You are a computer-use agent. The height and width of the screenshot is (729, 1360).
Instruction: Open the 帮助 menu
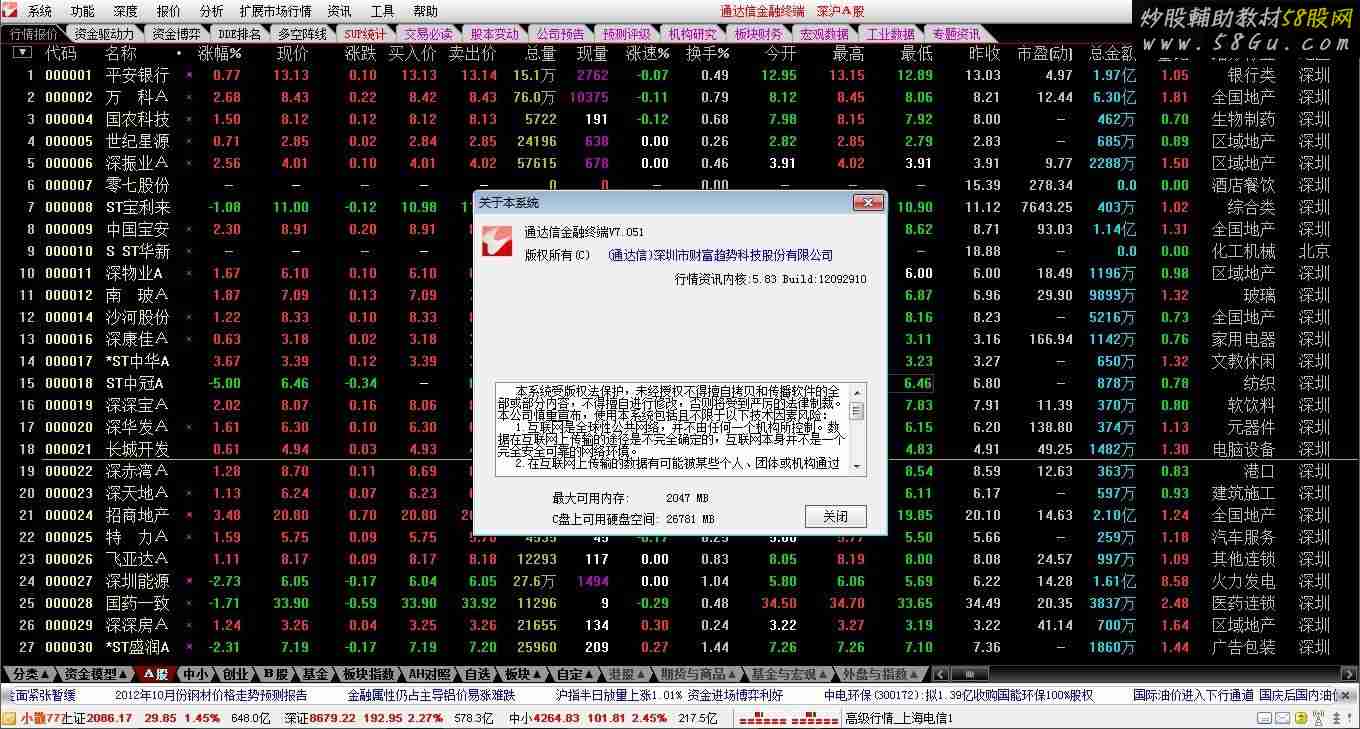[x=426, y=11]
